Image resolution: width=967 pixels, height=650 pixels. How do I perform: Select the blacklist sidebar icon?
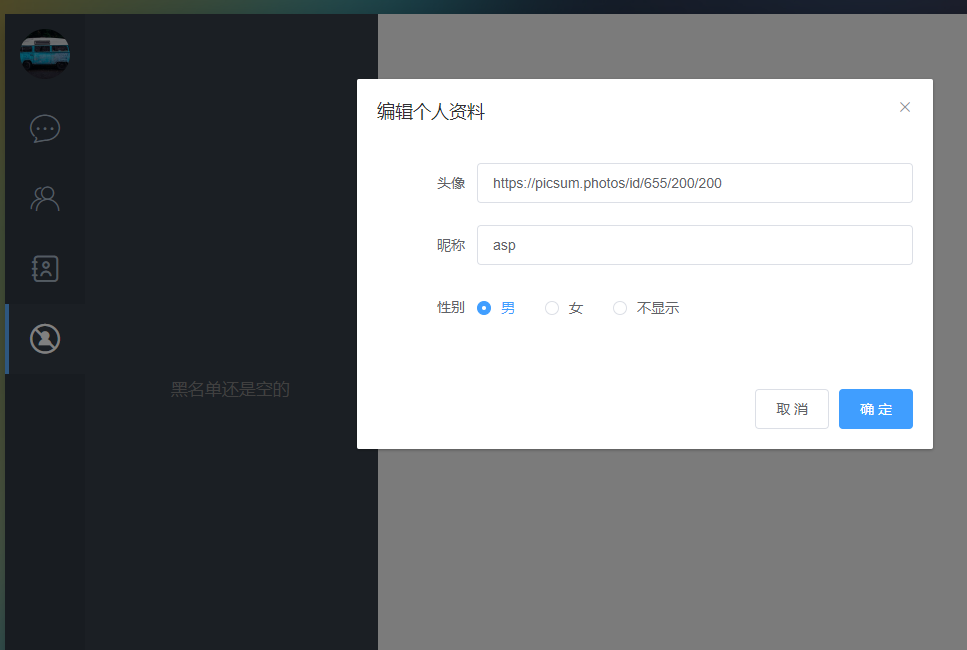pyautogui.click(x=45, y=339)
